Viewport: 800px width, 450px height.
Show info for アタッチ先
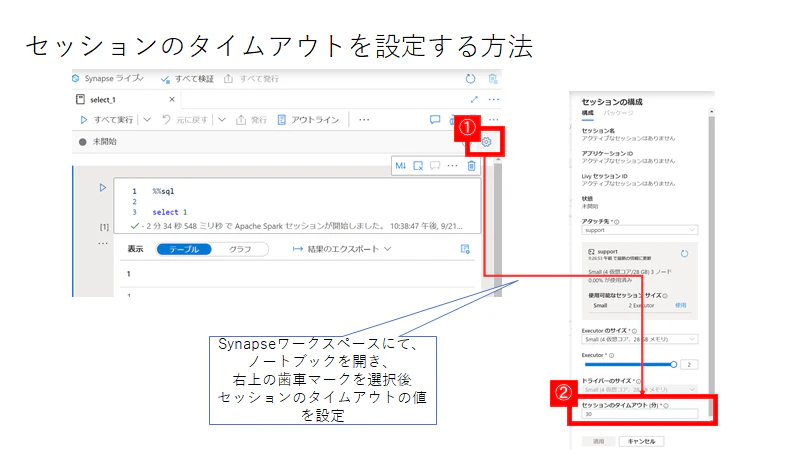click(x=617, y=222)
